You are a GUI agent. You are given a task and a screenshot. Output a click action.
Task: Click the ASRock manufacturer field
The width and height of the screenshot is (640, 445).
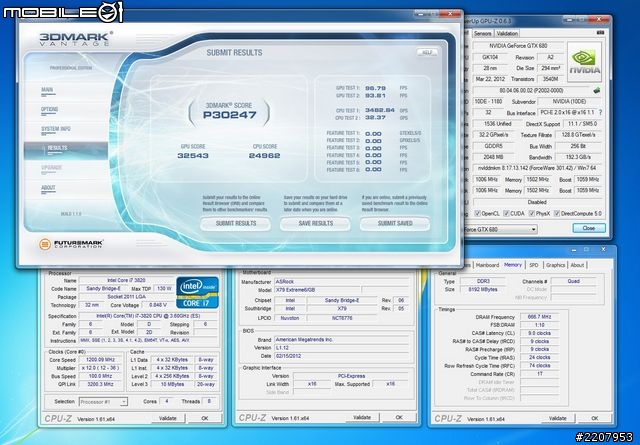[342, 282]
